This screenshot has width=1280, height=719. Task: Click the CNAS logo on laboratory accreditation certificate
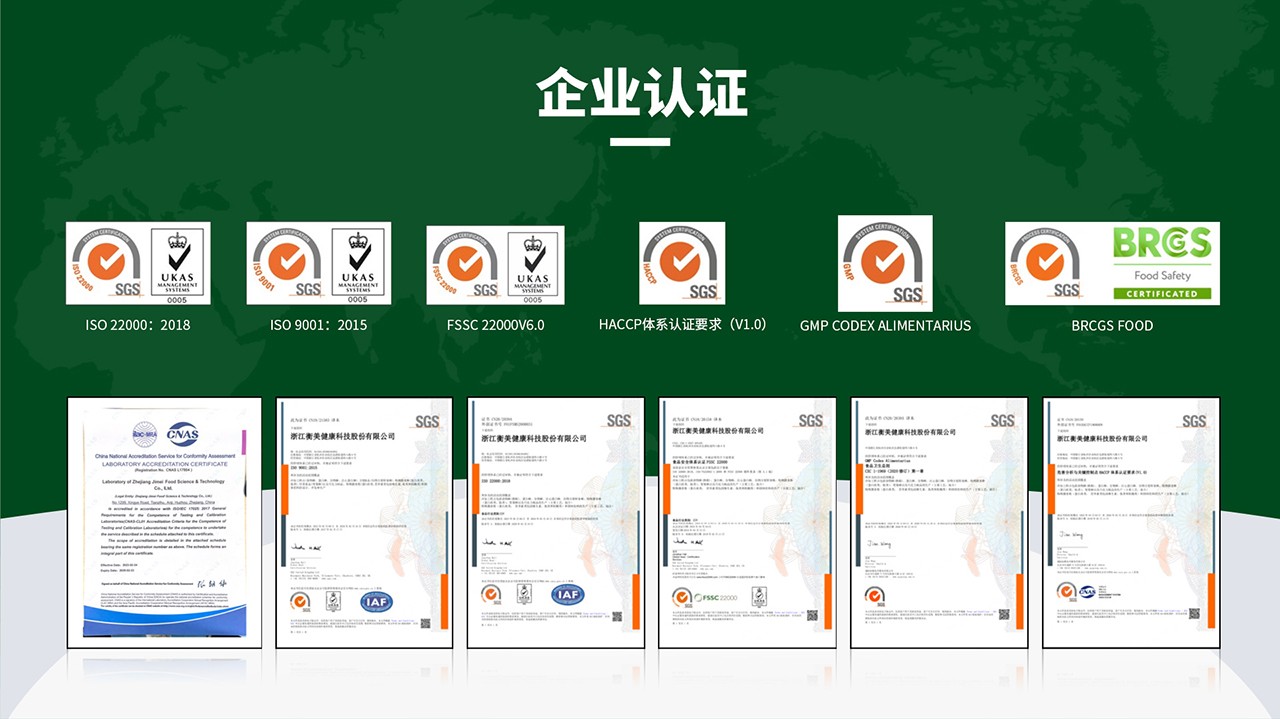point(182,434)
